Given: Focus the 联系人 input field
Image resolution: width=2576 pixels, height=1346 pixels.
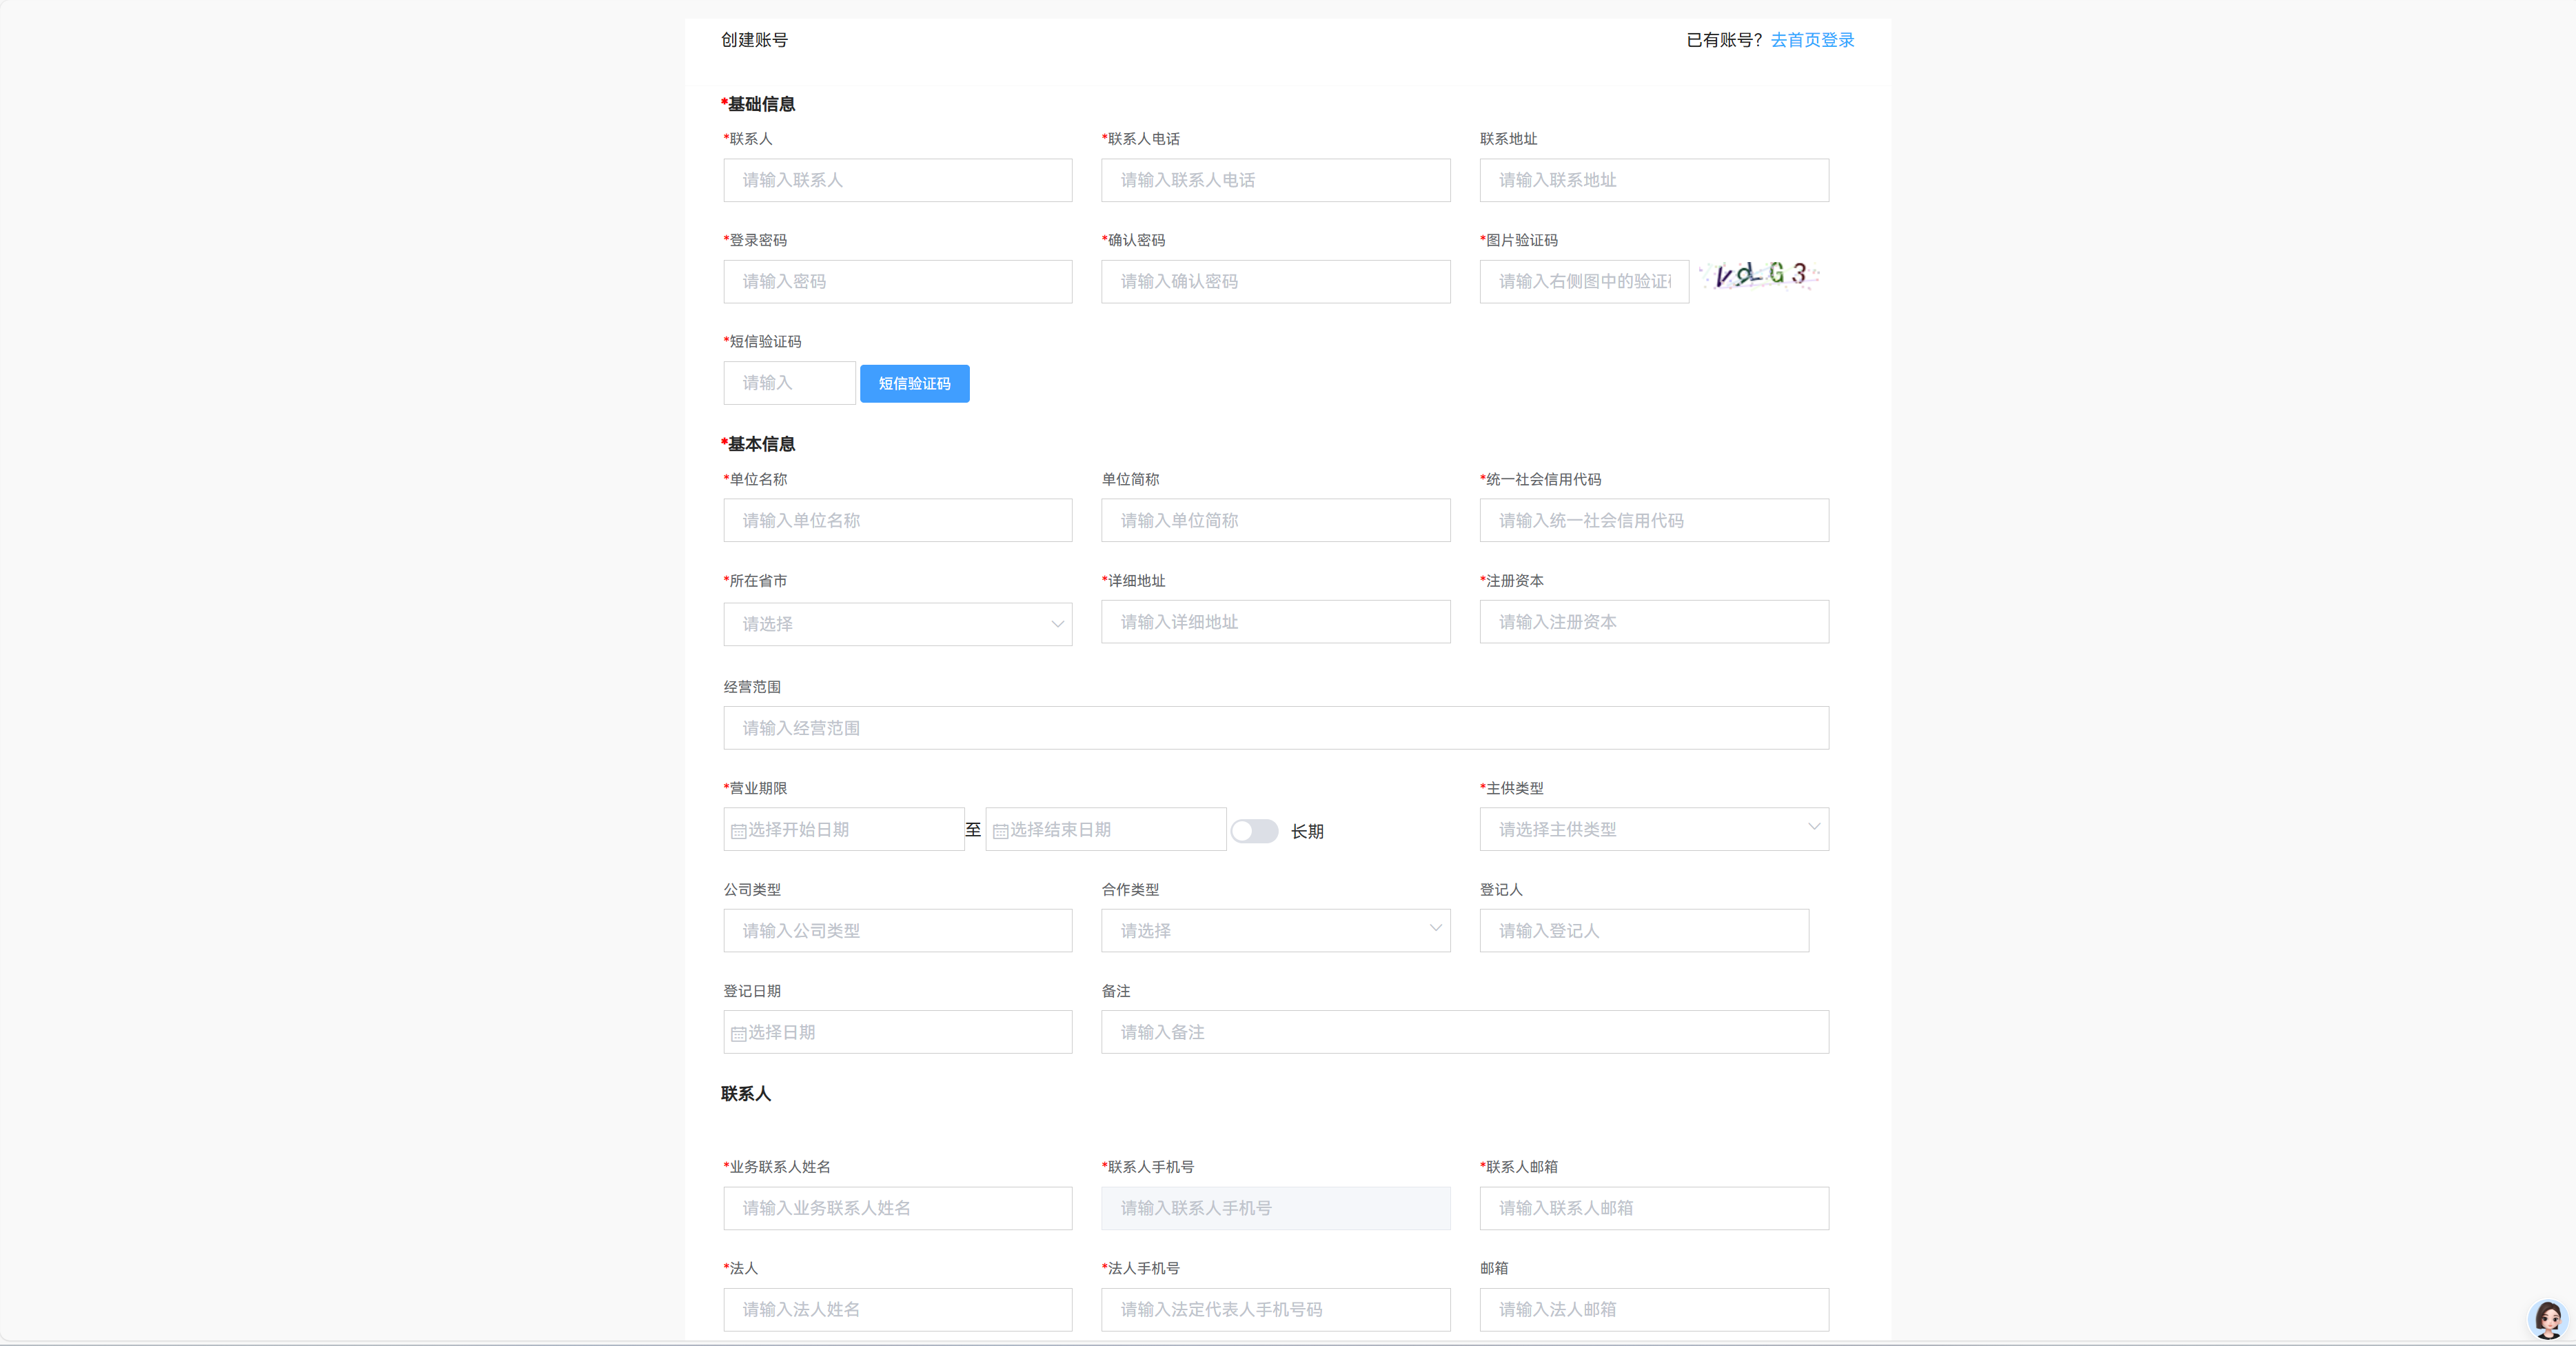Looking at the screenshot, I should point(898,180).
